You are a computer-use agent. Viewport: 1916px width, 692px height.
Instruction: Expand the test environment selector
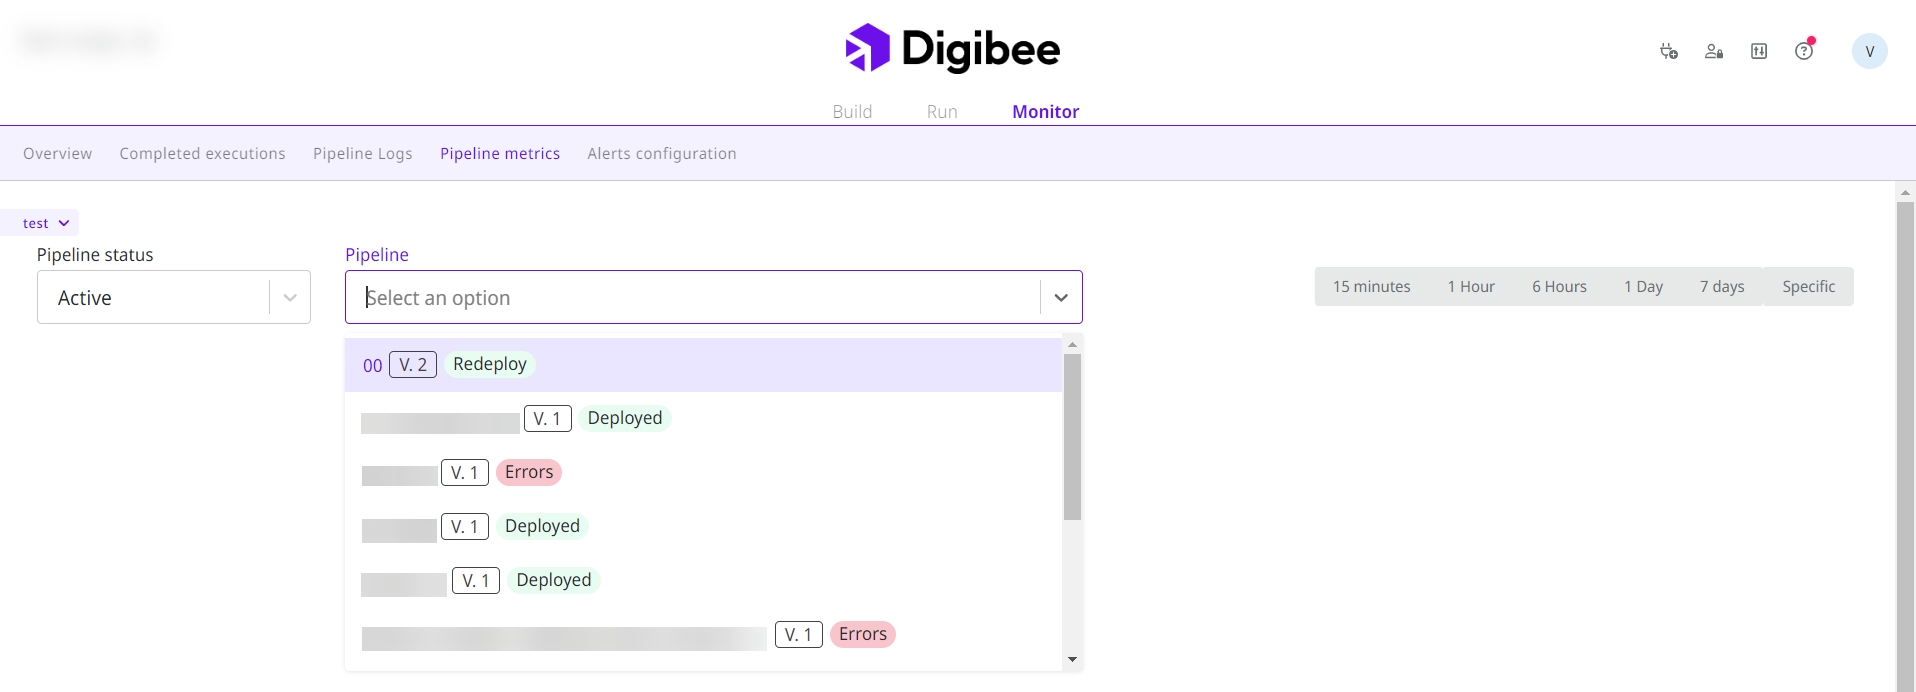tap(46, 223)
